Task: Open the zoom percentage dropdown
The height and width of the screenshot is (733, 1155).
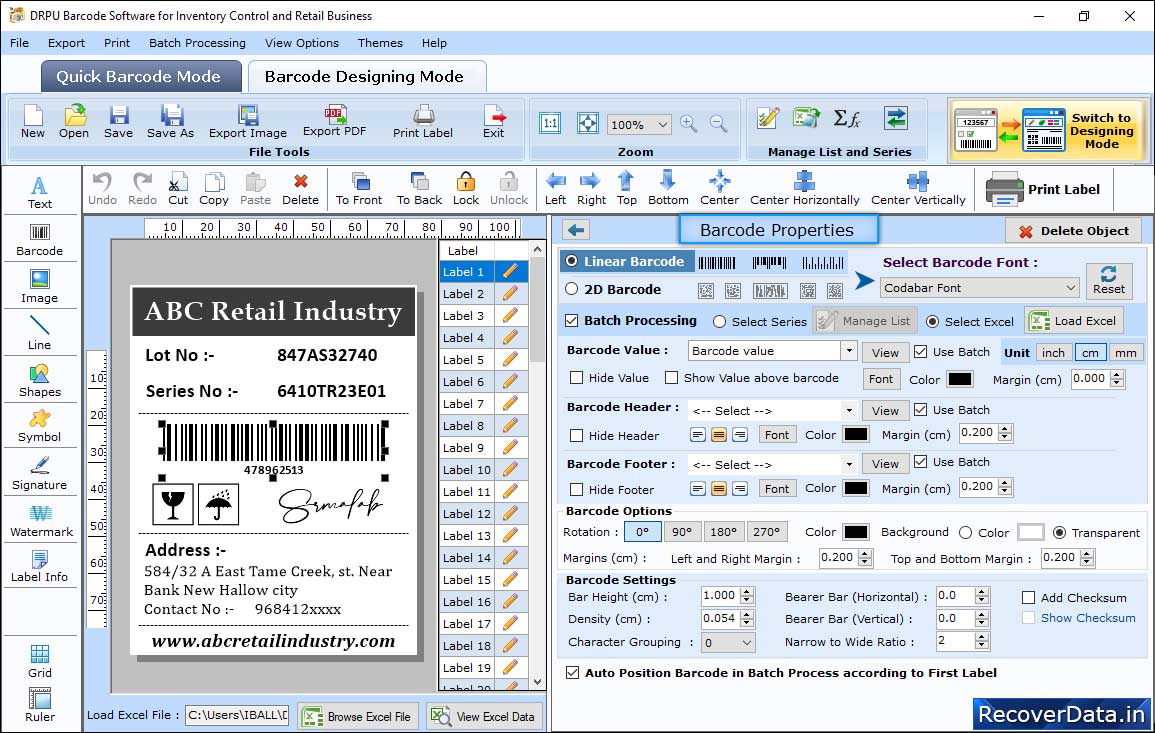Action: (x=639, y=124)
